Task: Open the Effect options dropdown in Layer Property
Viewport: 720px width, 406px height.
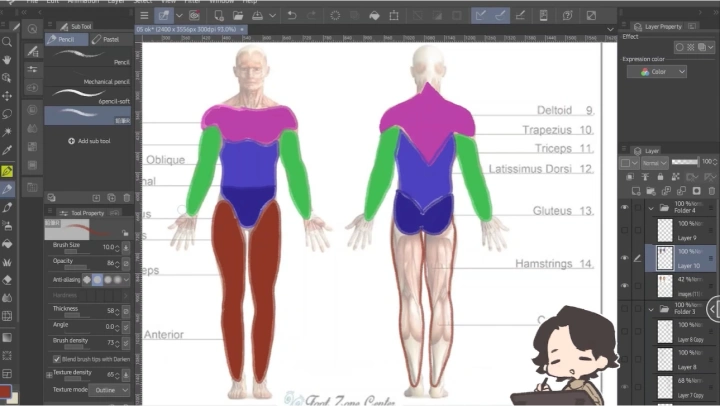Action: [711, 47]
